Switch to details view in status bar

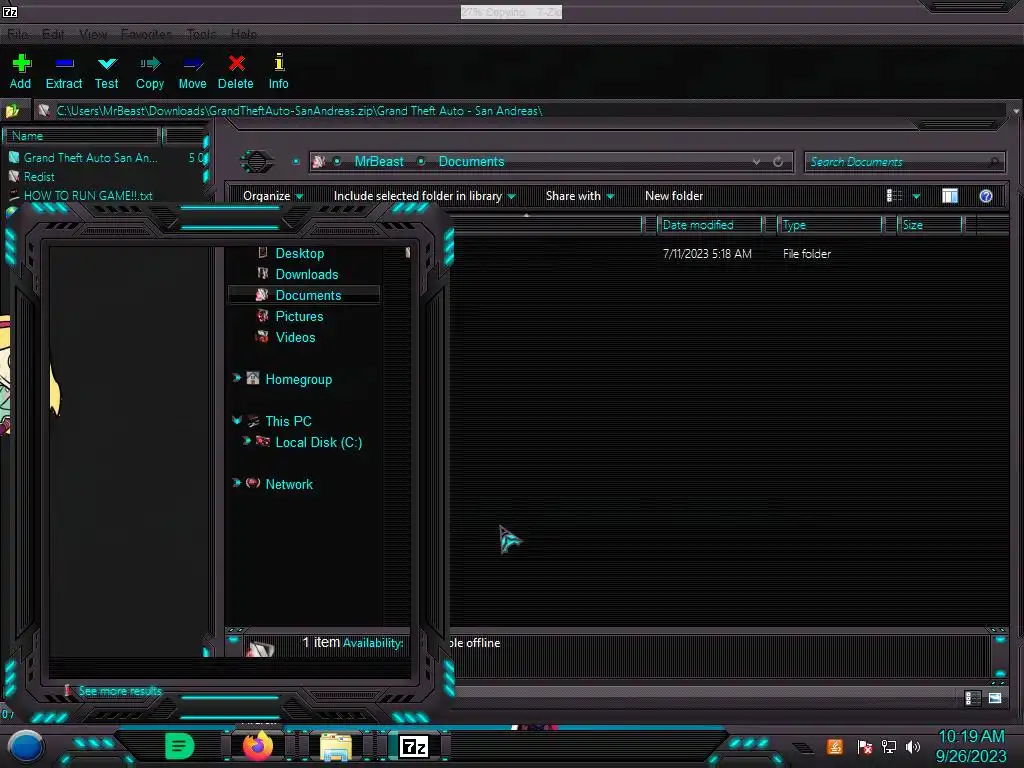[x=972, y=698]
